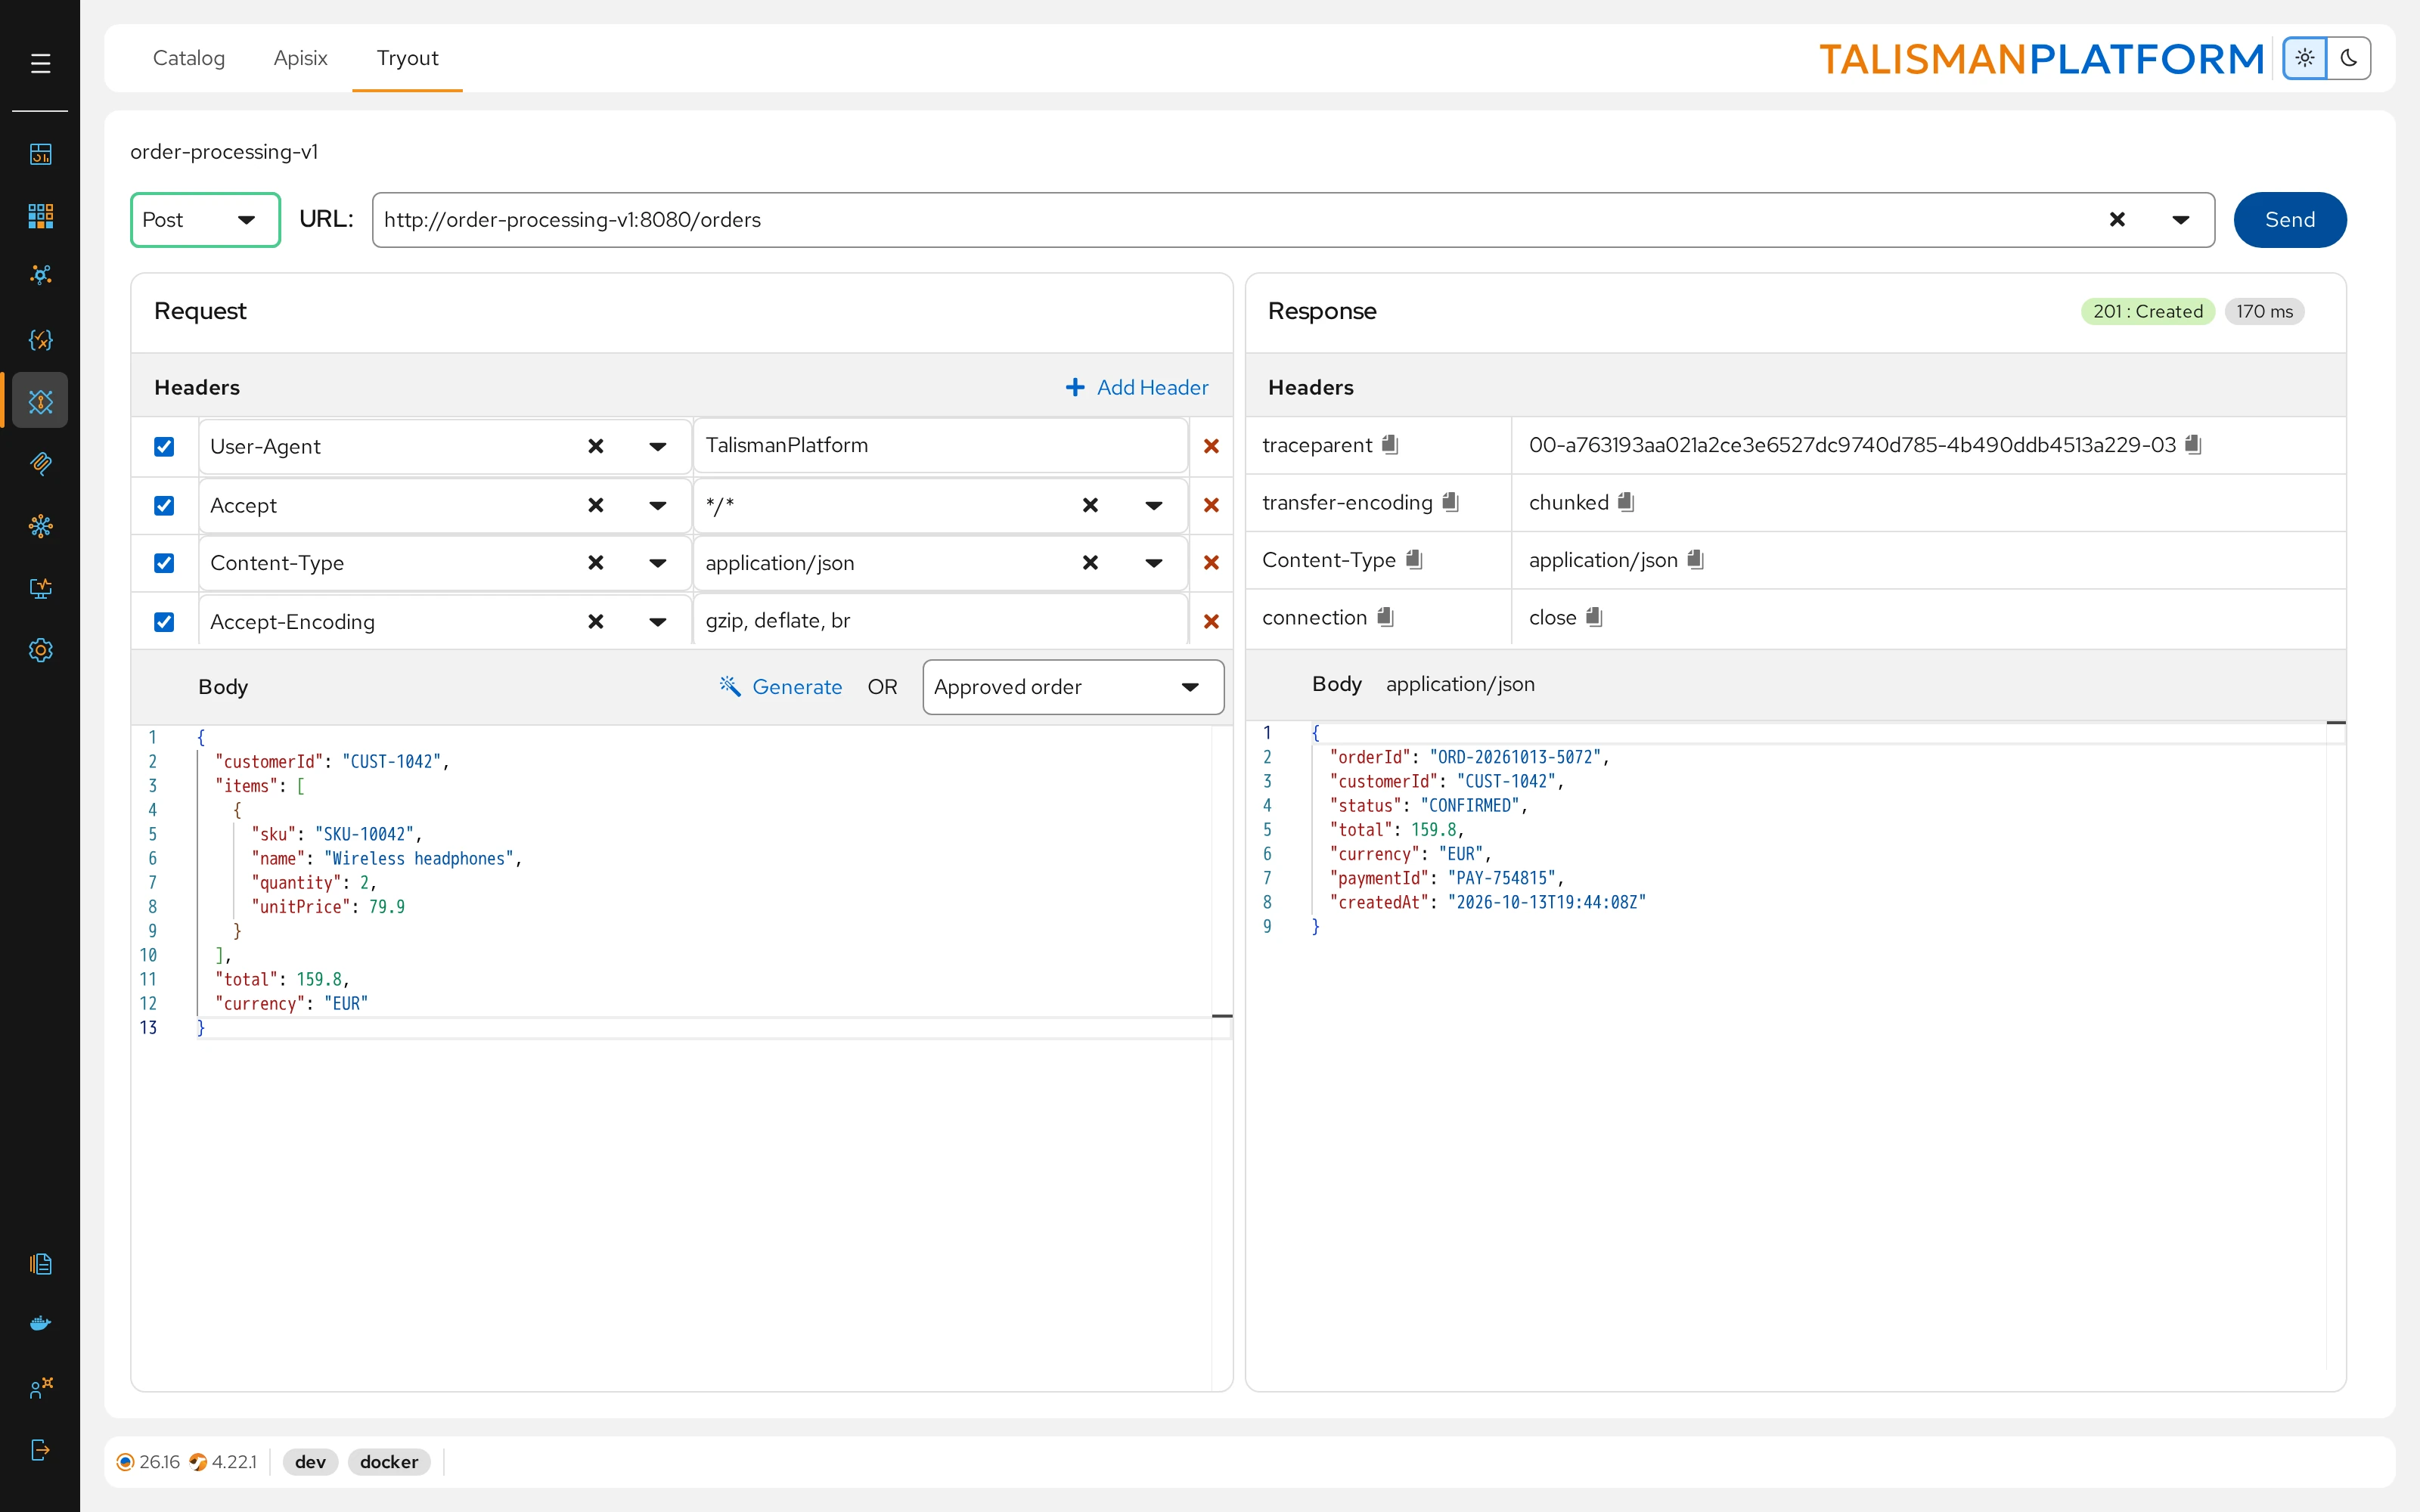Copy the chunked header value
The image size is (2420, 1512).
(1626, 502)
